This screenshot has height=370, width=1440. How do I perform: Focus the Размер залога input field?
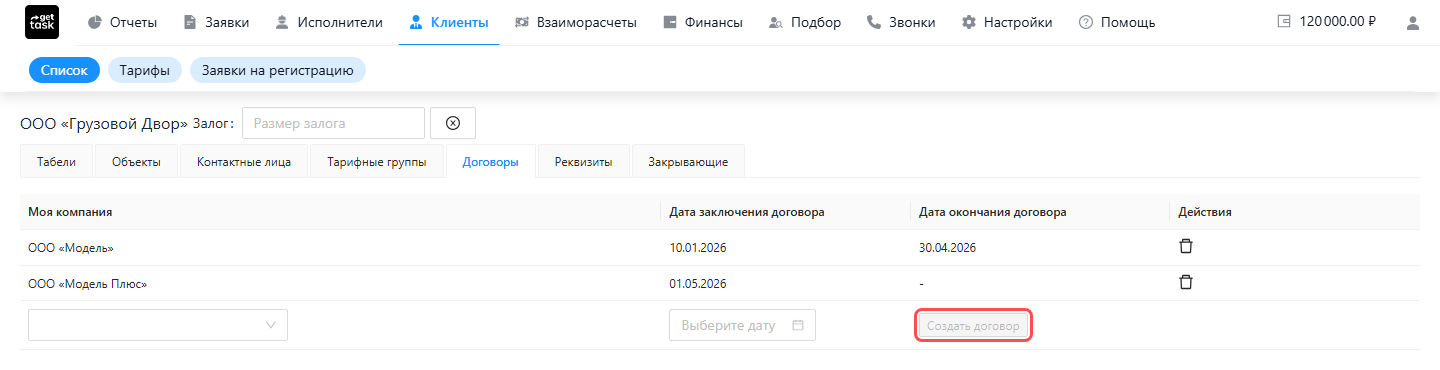click(x=334, y=123)
